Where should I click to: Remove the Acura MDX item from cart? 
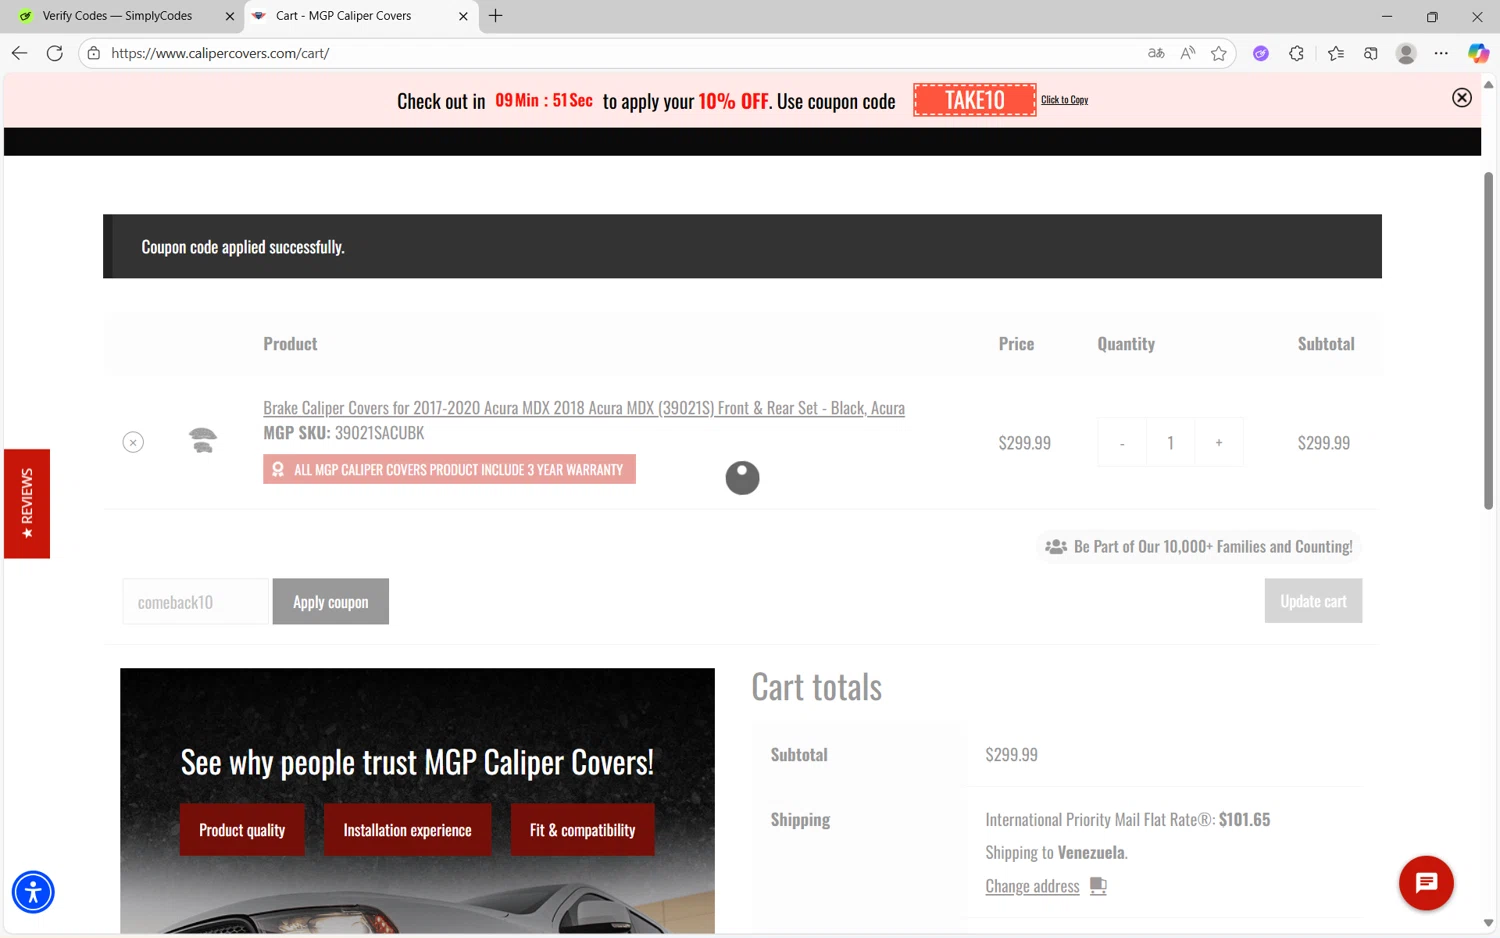coord(133,442)
